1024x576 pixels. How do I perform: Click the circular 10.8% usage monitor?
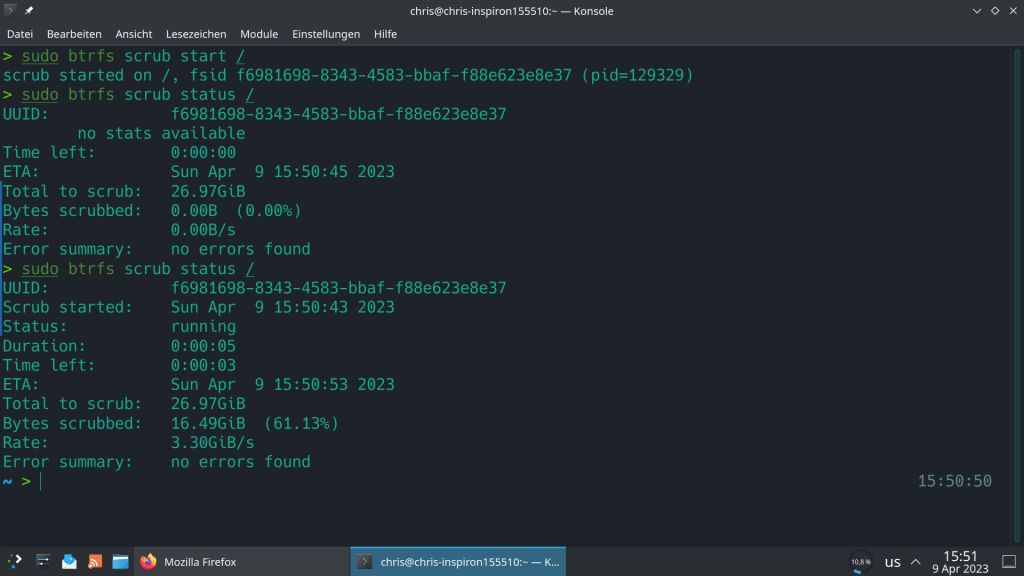point(860,562)
